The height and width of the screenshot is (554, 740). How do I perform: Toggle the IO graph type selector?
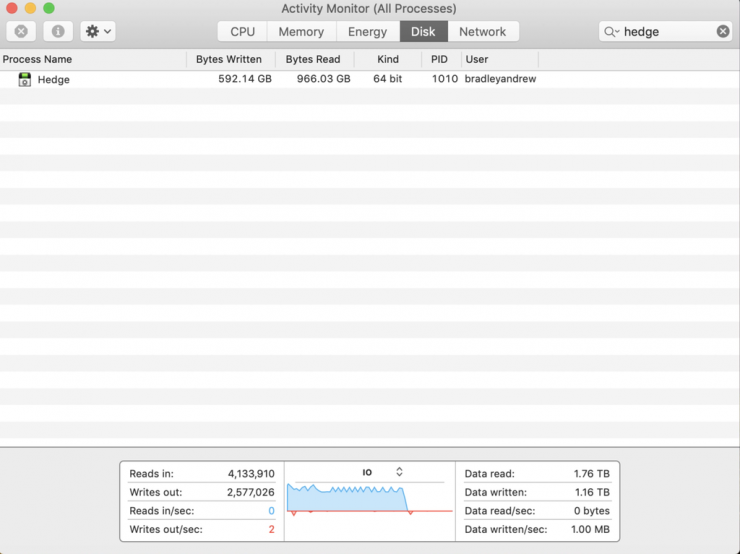399,472
